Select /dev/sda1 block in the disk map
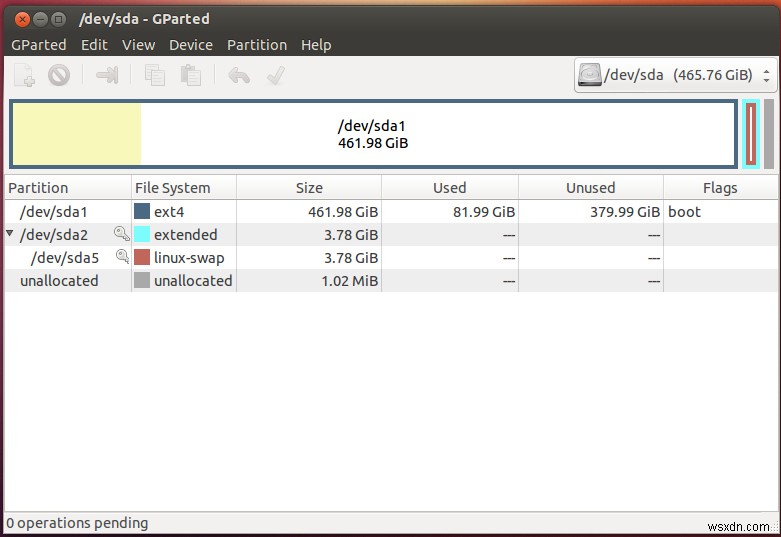 click(x=373, y=134)
